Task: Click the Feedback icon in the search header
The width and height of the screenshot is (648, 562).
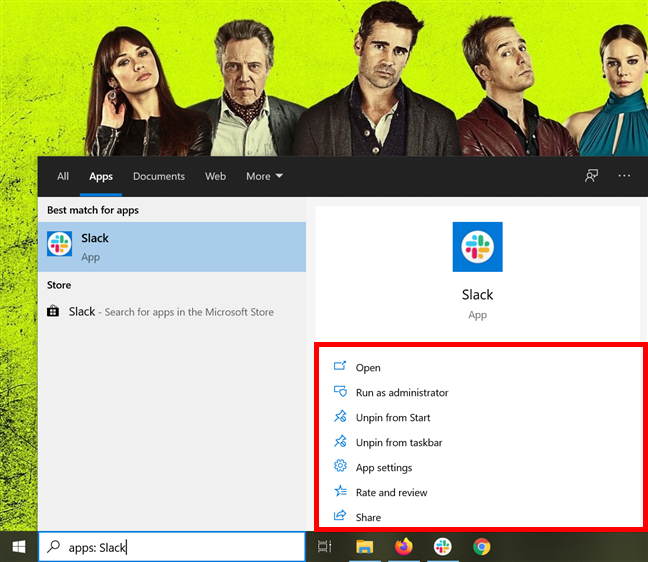Action: (x=591, y=176)
